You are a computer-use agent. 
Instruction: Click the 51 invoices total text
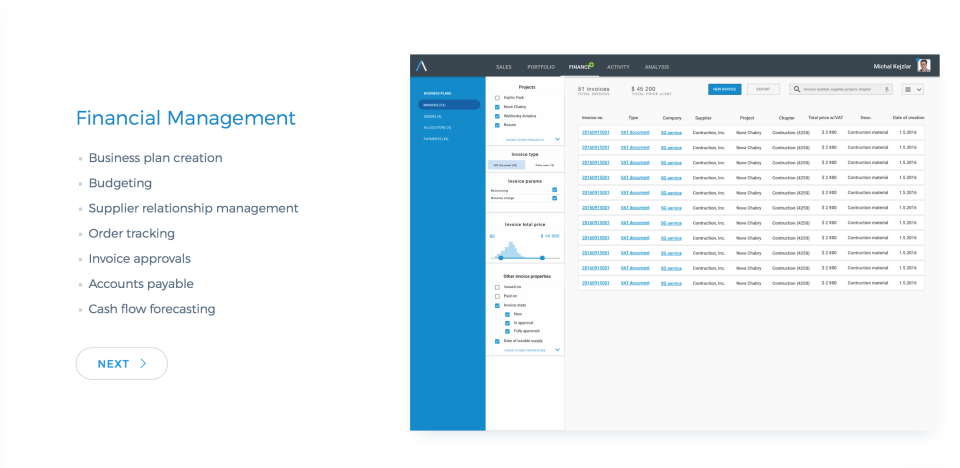[x=594, y=91]
